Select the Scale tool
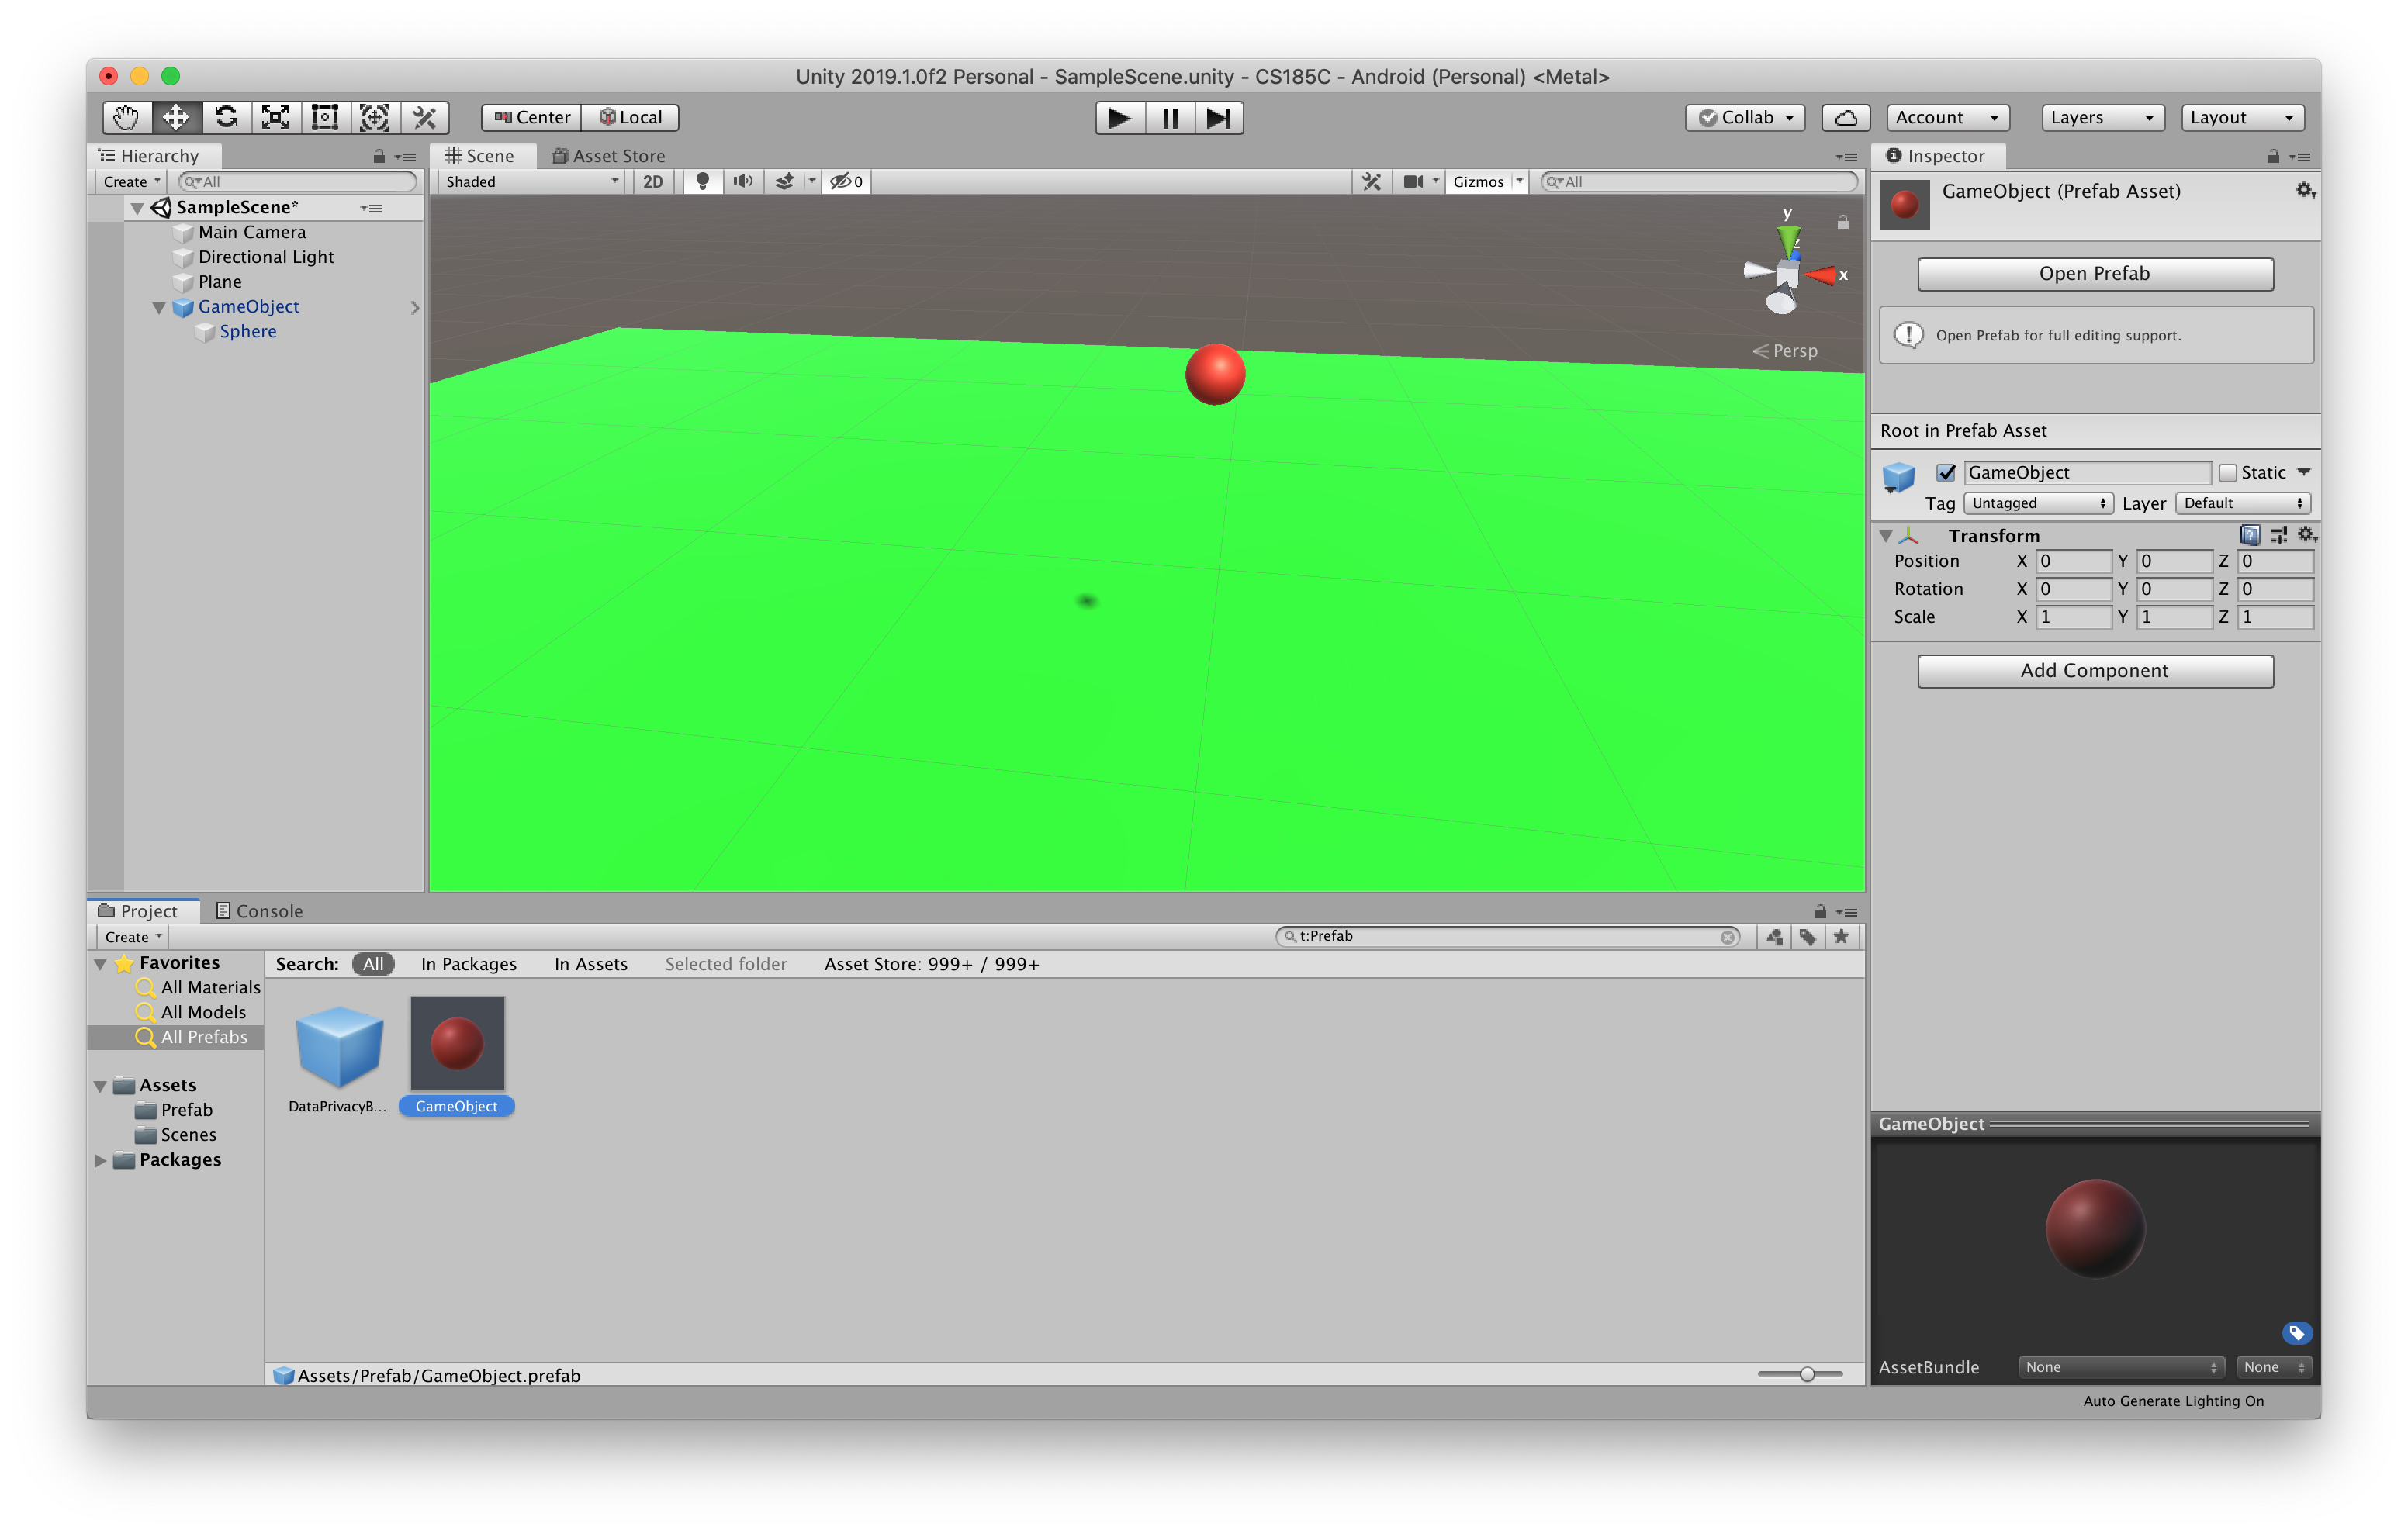 click(275, 117)
